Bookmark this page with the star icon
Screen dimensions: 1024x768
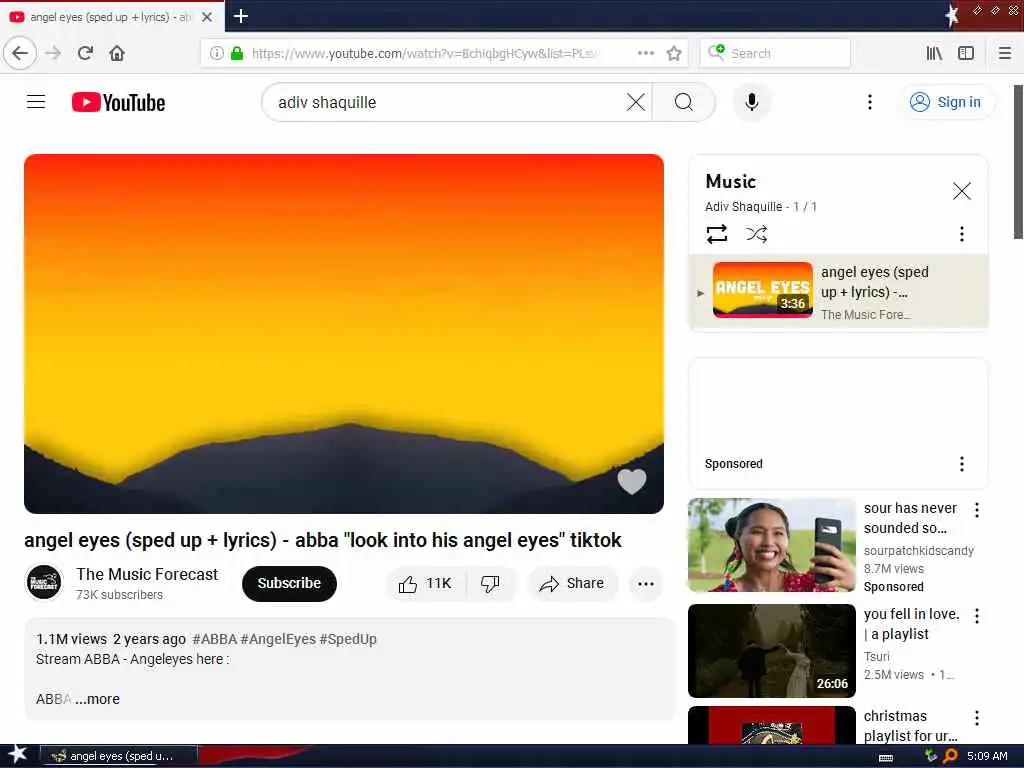(674, 53)
